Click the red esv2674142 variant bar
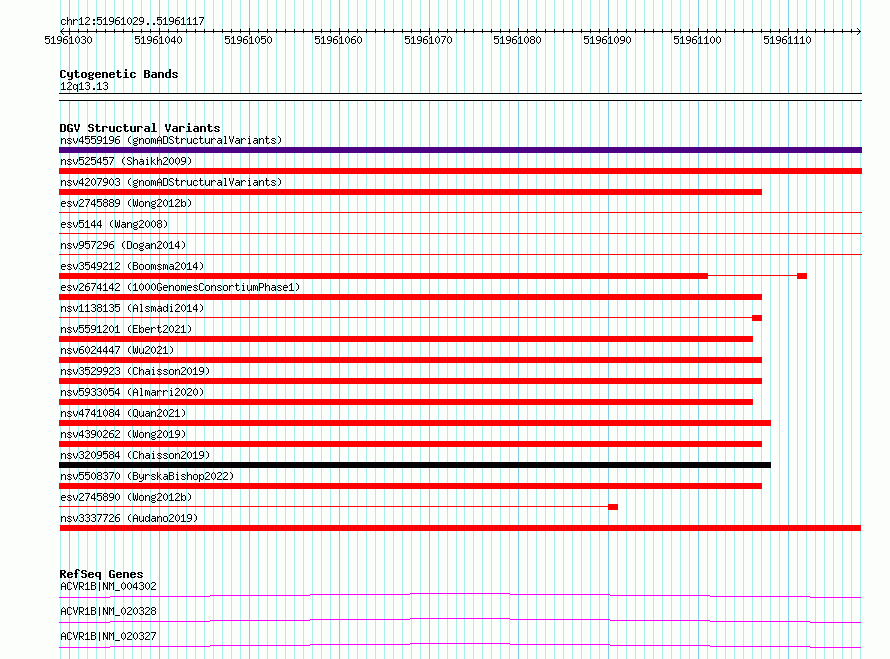Screen dimensions: 890x659 tap(410, 297)
